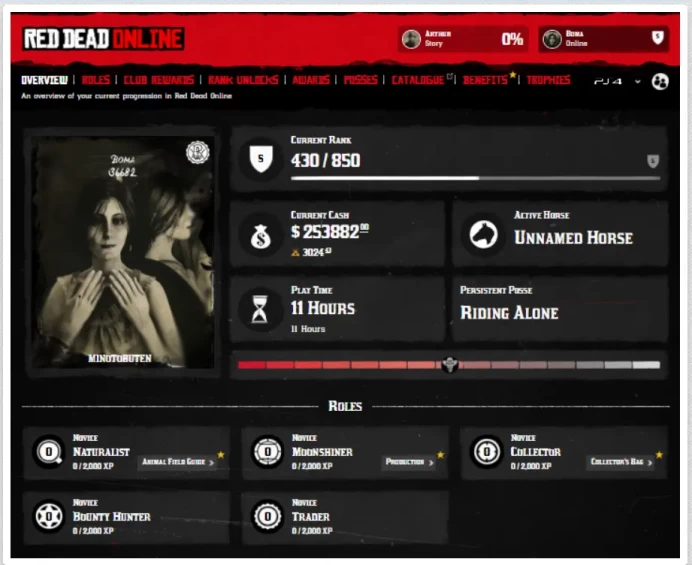Click the Trader role title

[311, 516]
